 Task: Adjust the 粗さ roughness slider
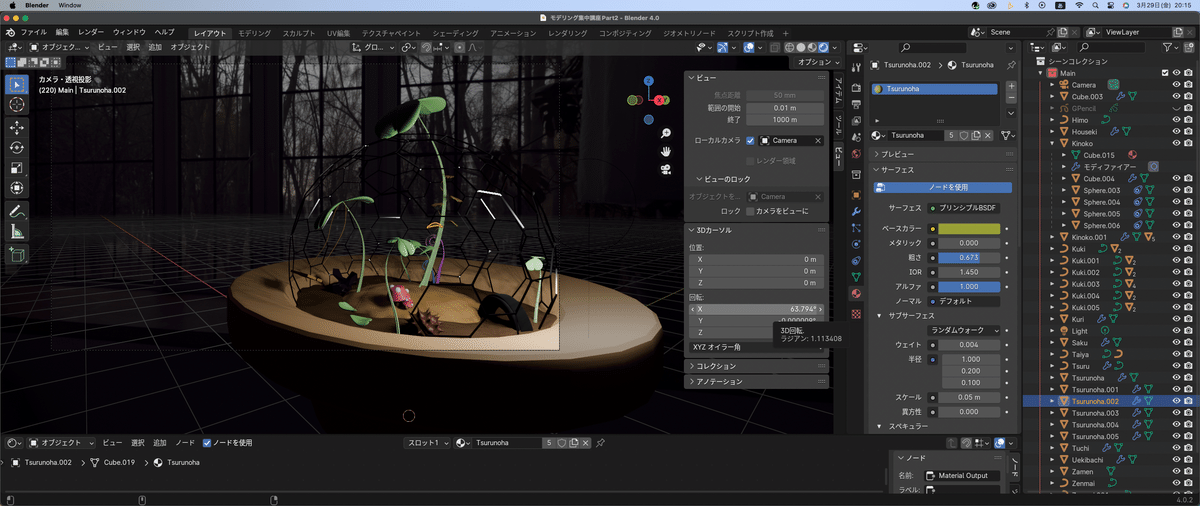(x=969, y=257)
